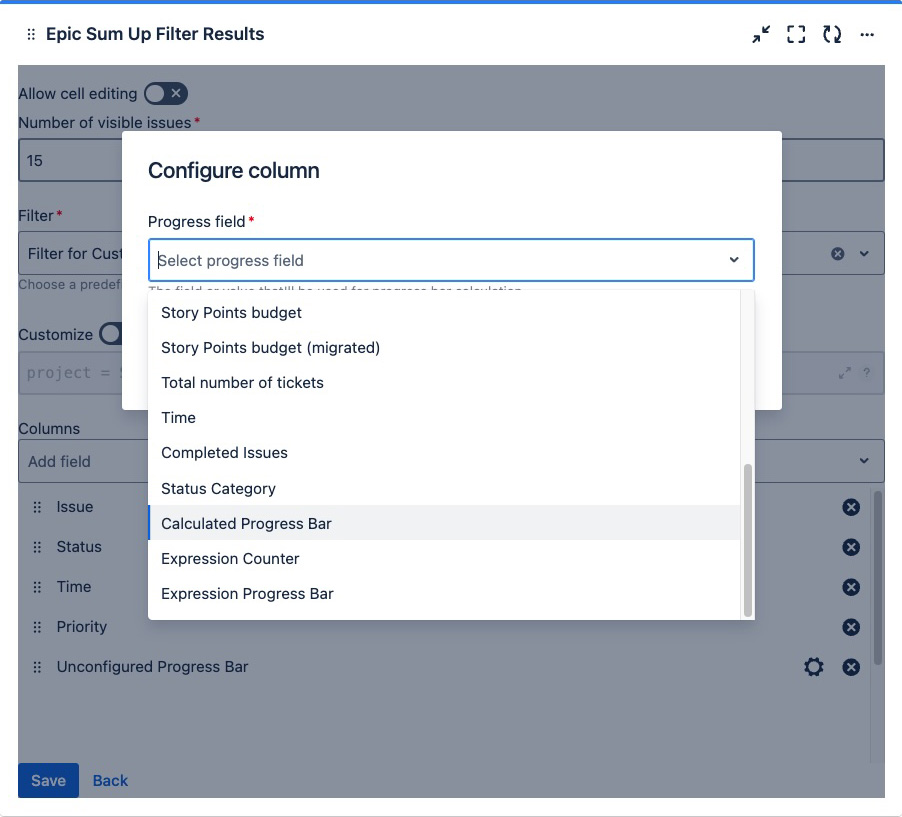Select Calculated Progress Bar option
This screenshot has width=902, height=817.
click(x=246, y=523)
